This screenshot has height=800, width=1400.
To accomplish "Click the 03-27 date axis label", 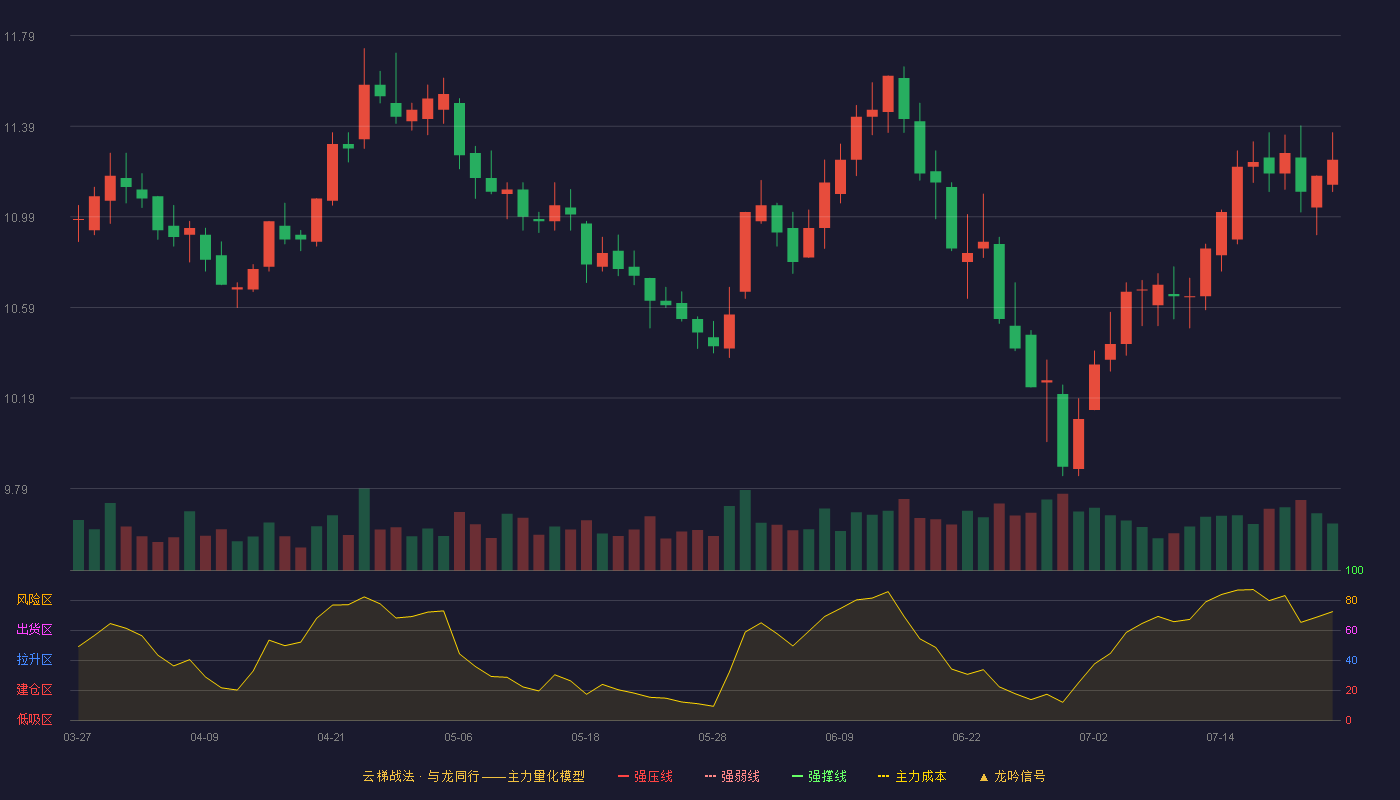I will pos(77,737).
